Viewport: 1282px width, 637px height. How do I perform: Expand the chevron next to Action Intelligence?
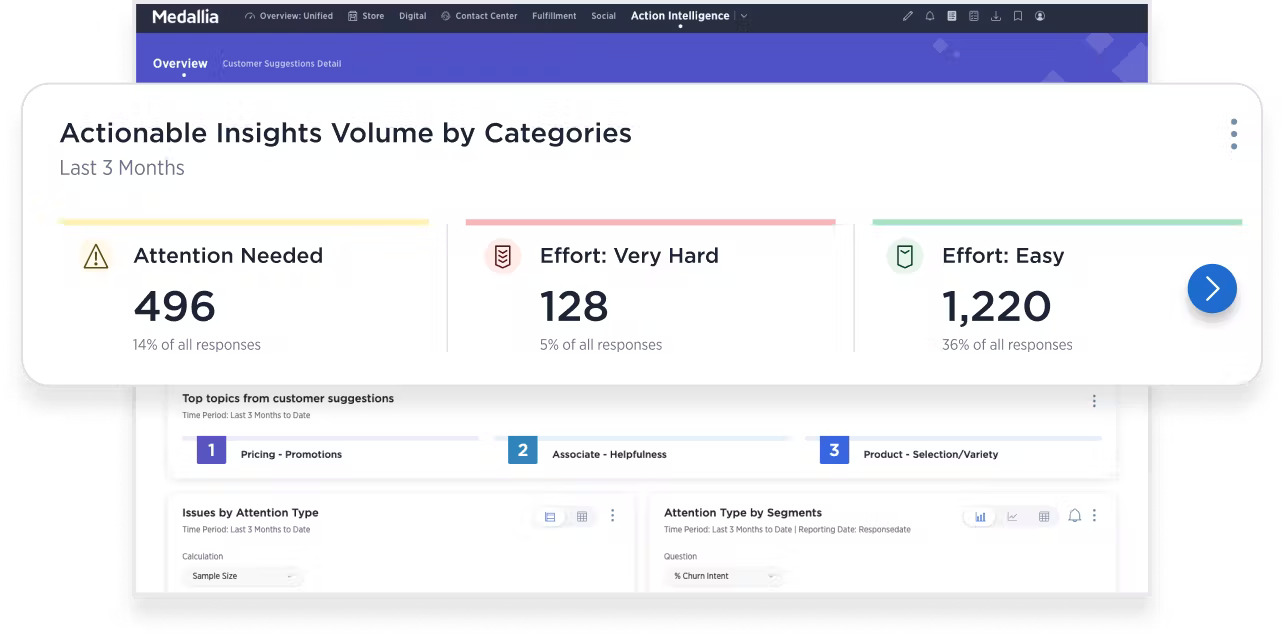[744, 16]
